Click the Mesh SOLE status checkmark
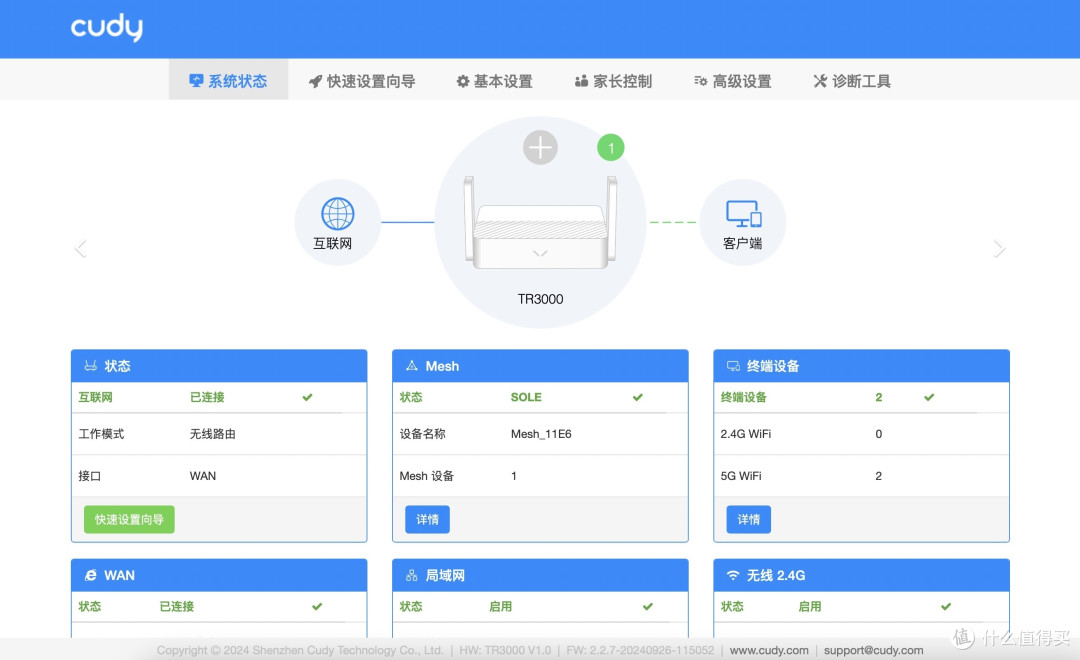This screenshot has width=1080, height=660. (638, 397)
